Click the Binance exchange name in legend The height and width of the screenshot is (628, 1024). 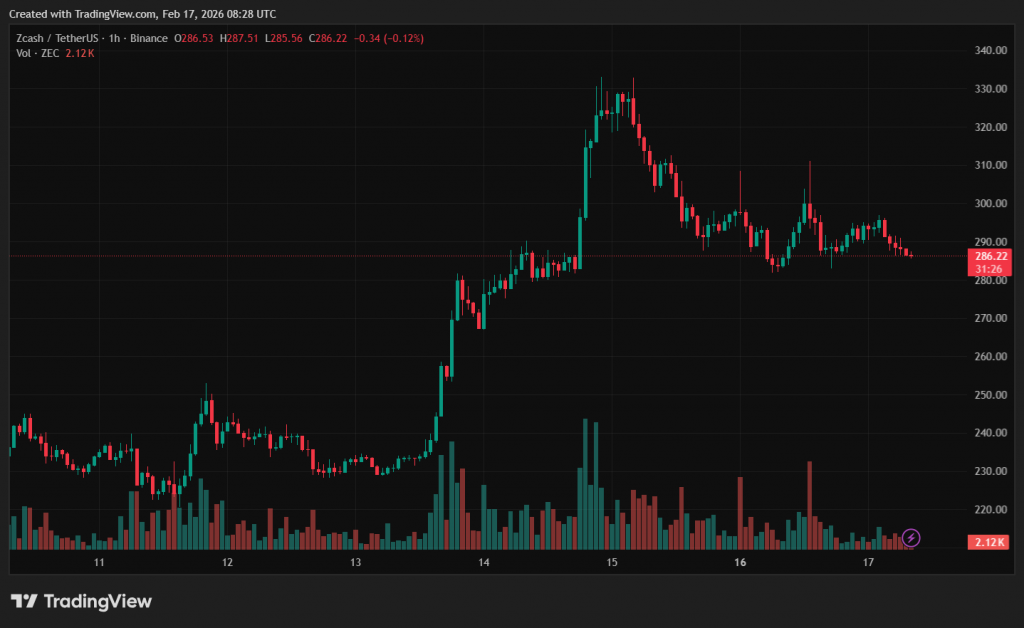tap(151, 38)
